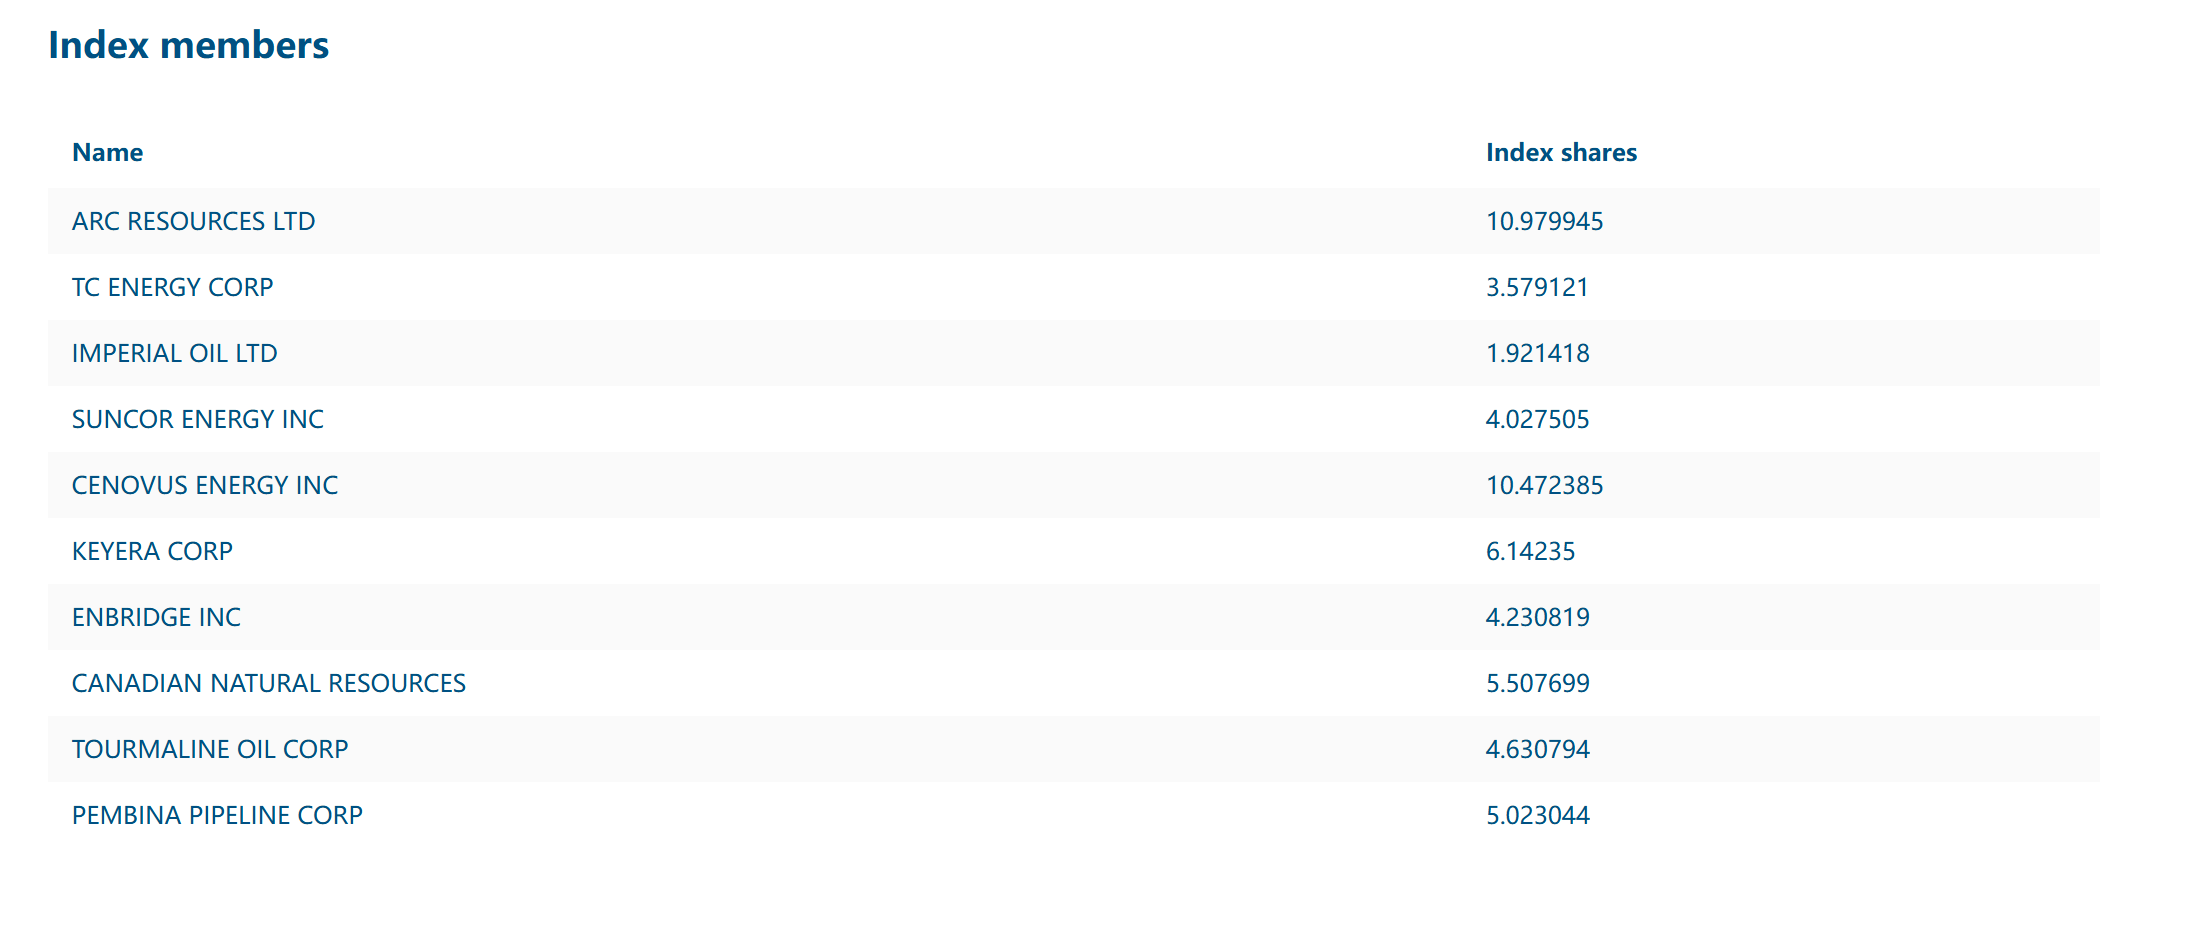This screenshot has height=949, width=2188.
Task: Select PEMBINA PIPELINE CORP row name
Action: 217,815
